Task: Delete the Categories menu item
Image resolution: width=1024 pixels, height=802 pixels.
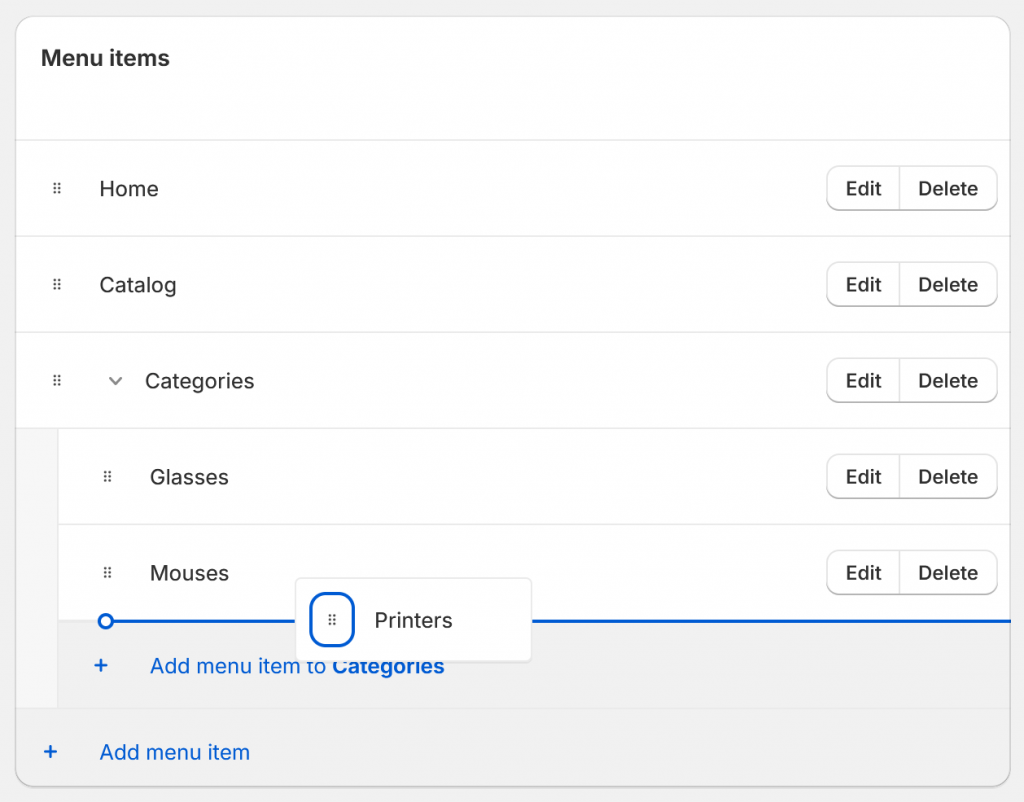Action: [x=947, y=380]
